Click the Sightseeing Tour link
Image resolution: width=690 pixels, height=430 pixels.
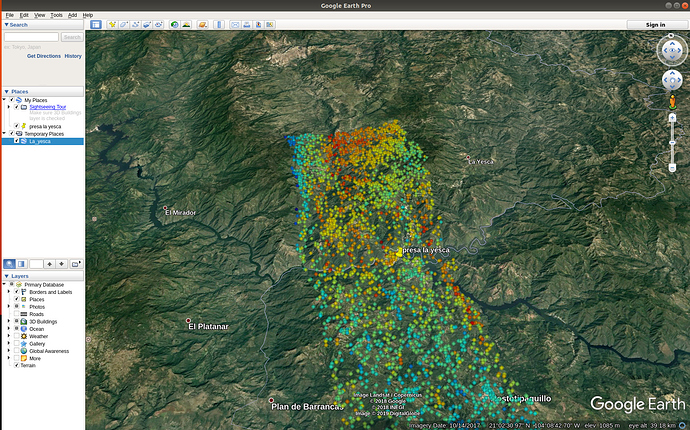click(48, 107)
